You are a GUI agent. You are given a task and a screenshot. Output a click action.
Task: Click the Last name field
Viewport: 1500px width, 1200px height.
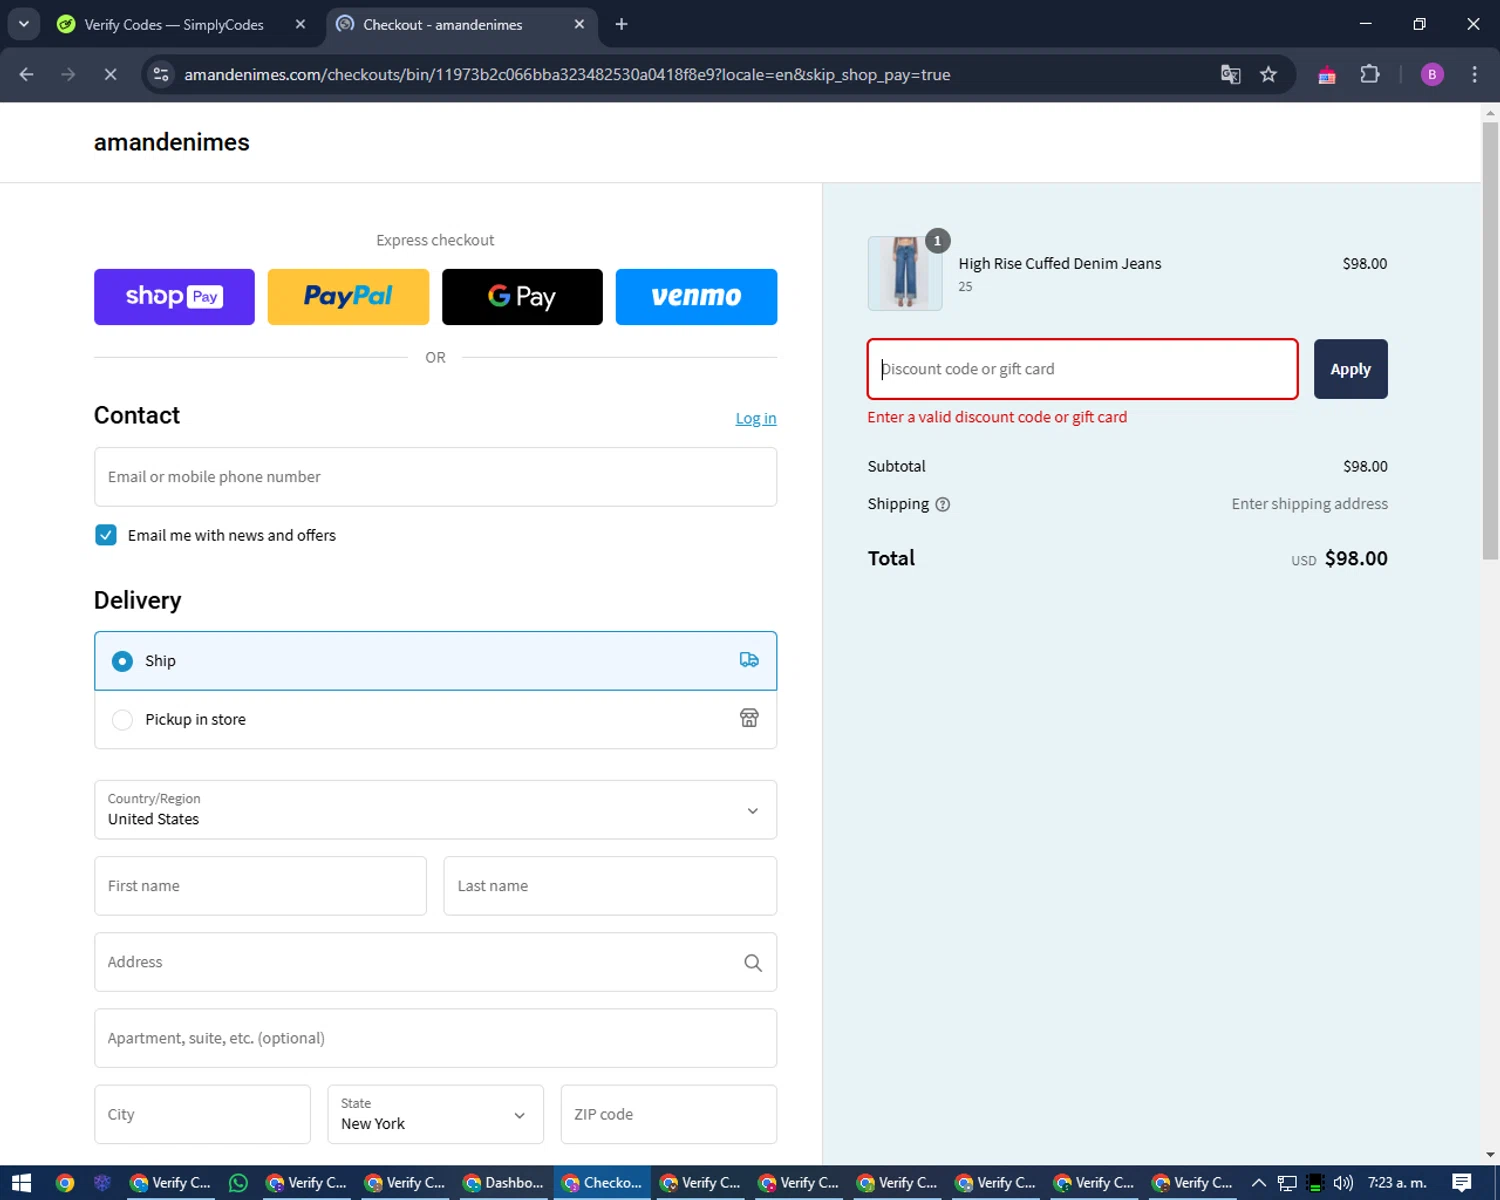(x=610, y=886)
